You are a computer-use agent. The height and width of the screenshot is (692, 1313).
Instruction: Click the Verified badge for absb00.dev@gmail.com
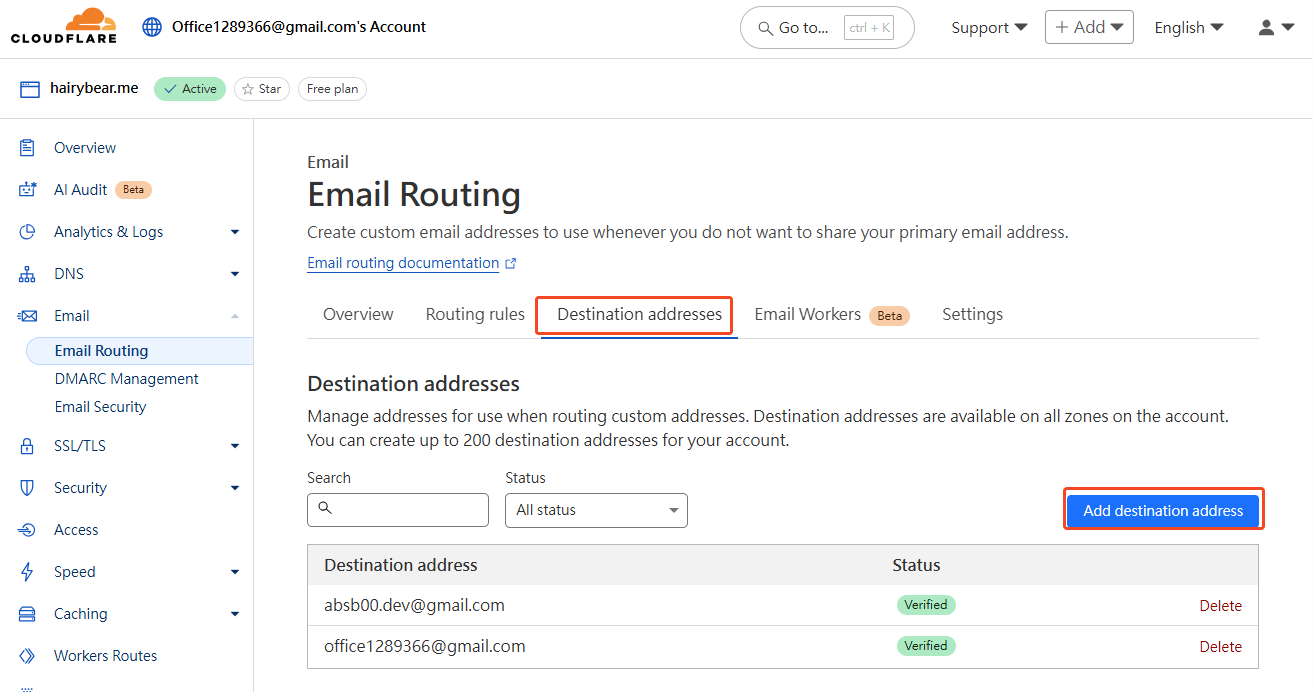coord(926,604)
